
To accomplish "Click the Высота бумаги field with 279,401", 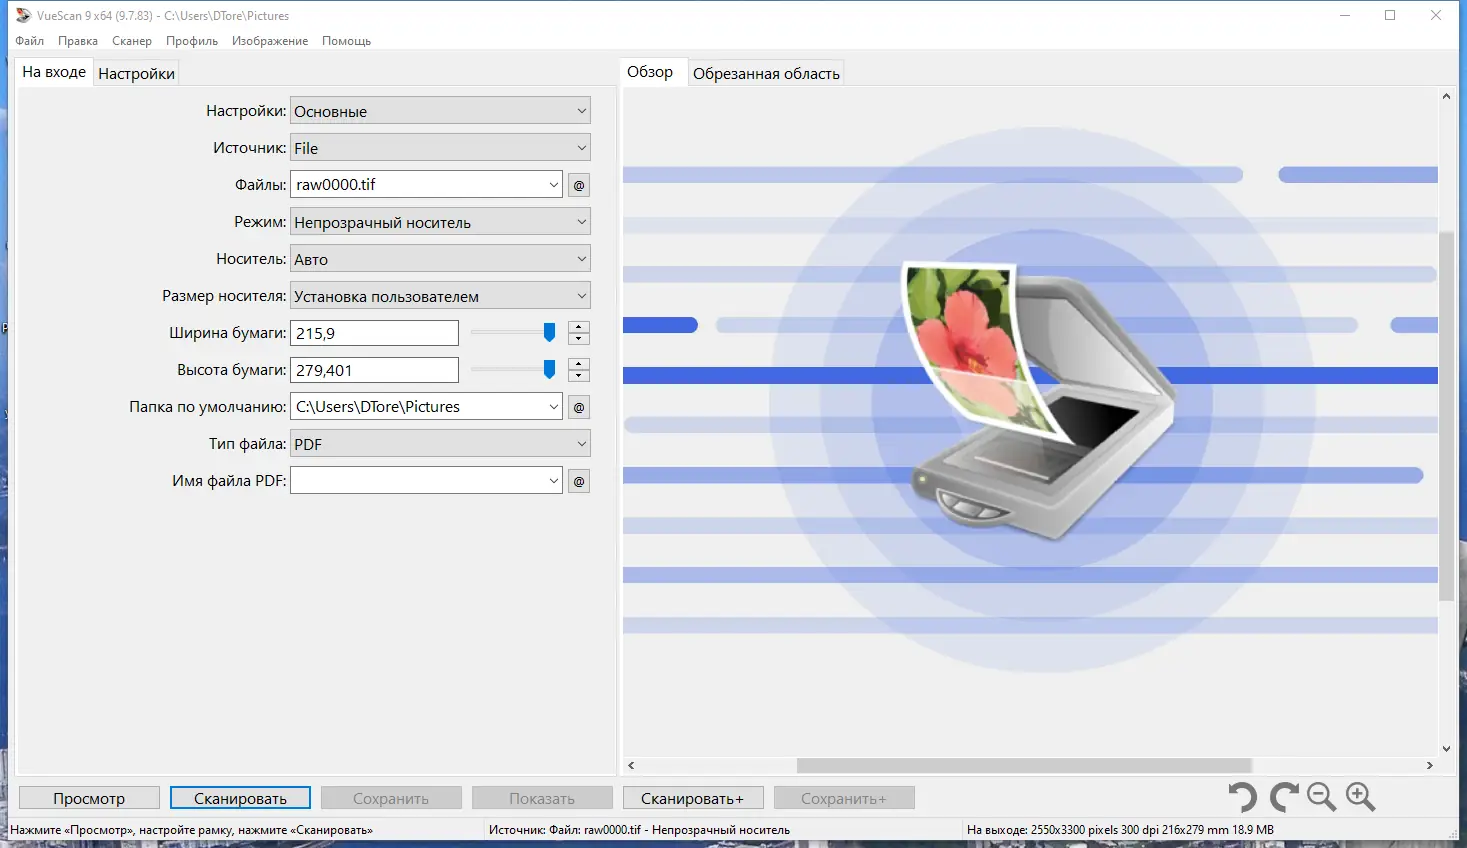I will (374, 370).
